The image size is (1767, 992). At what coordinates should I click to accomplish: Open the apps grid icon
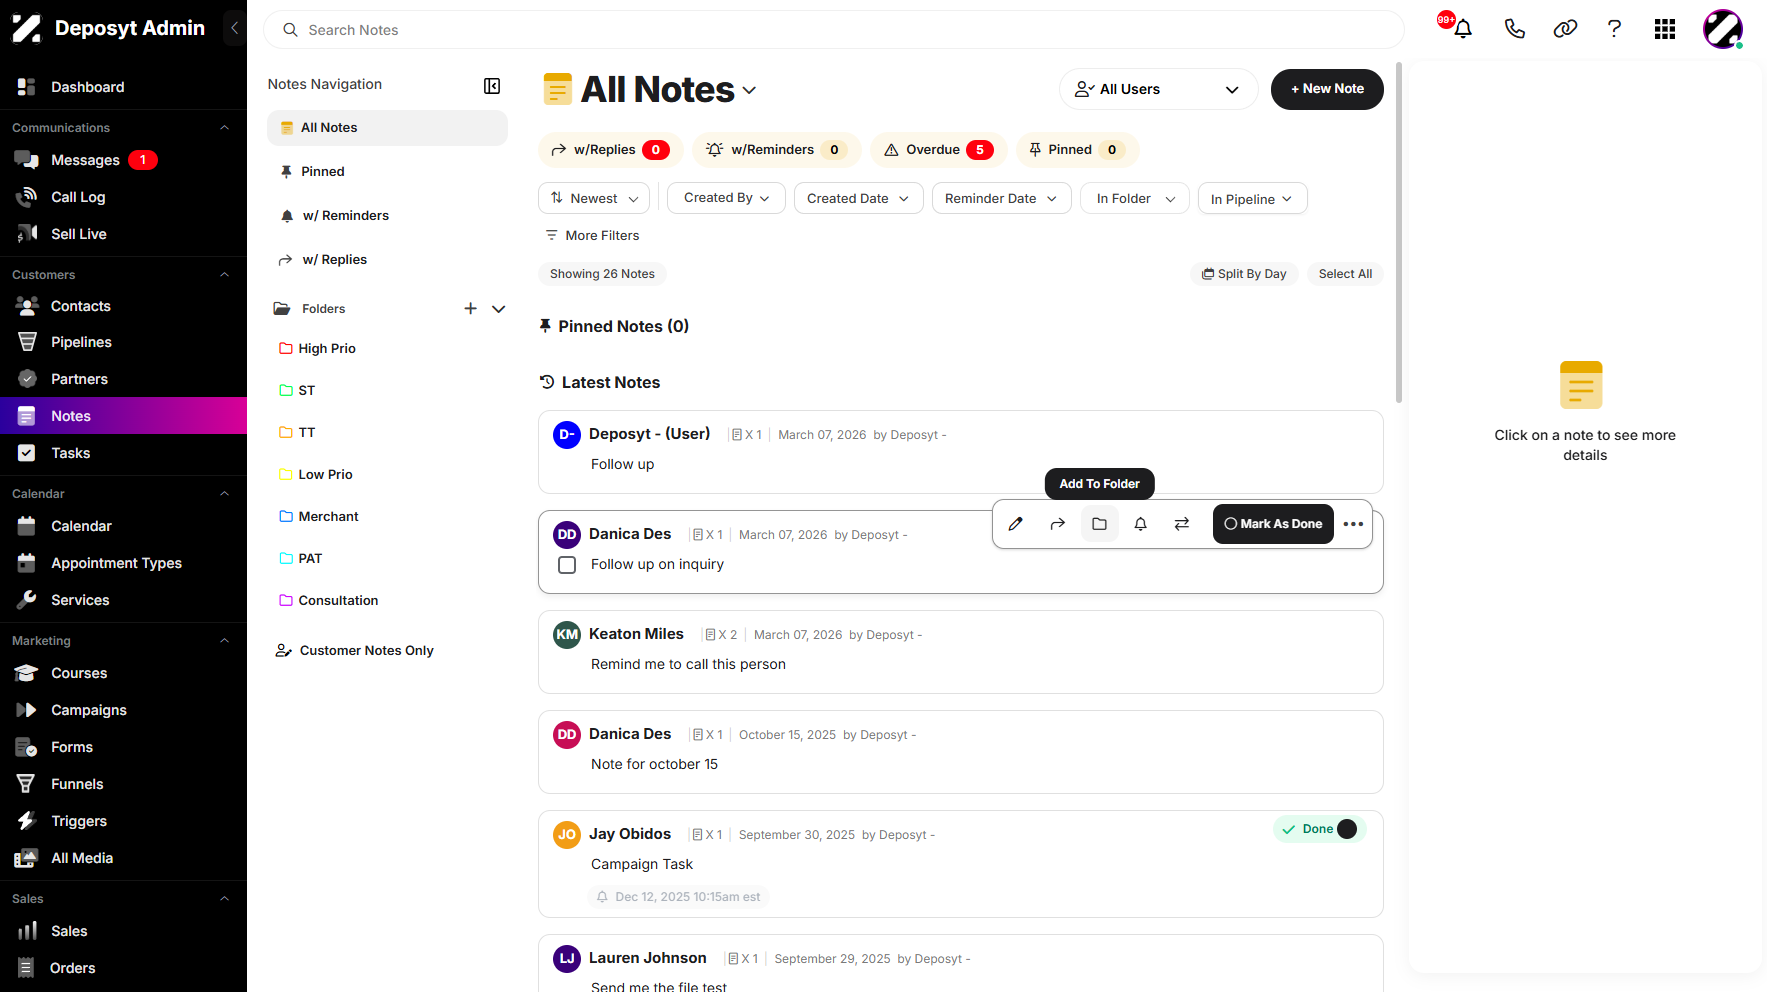[x=1665, y=29]
